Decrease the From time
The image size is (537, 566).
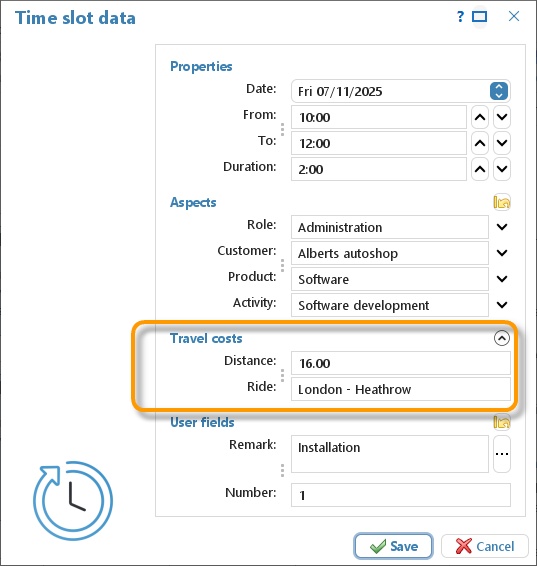(502, 117)
